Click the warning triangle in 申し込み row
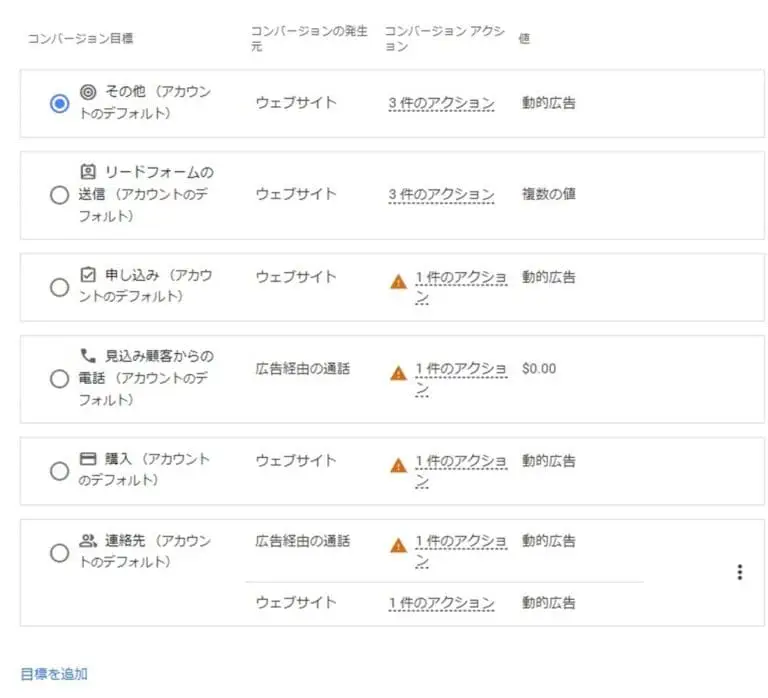 pos(399,282)
